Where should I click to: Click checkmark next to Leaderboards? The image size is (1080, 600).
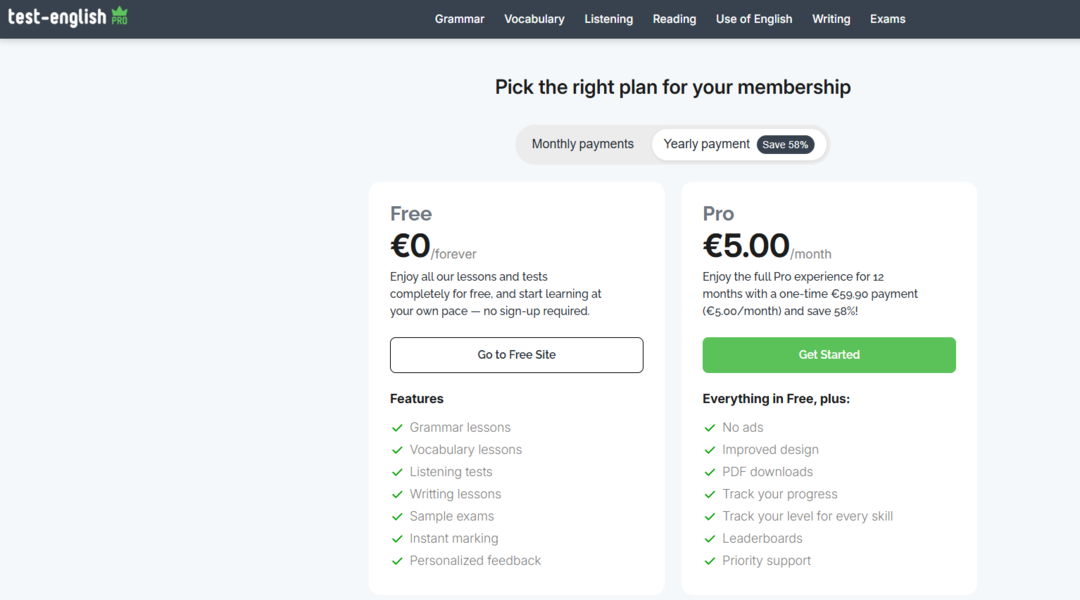pyautogui.click(x=710, y=539)
